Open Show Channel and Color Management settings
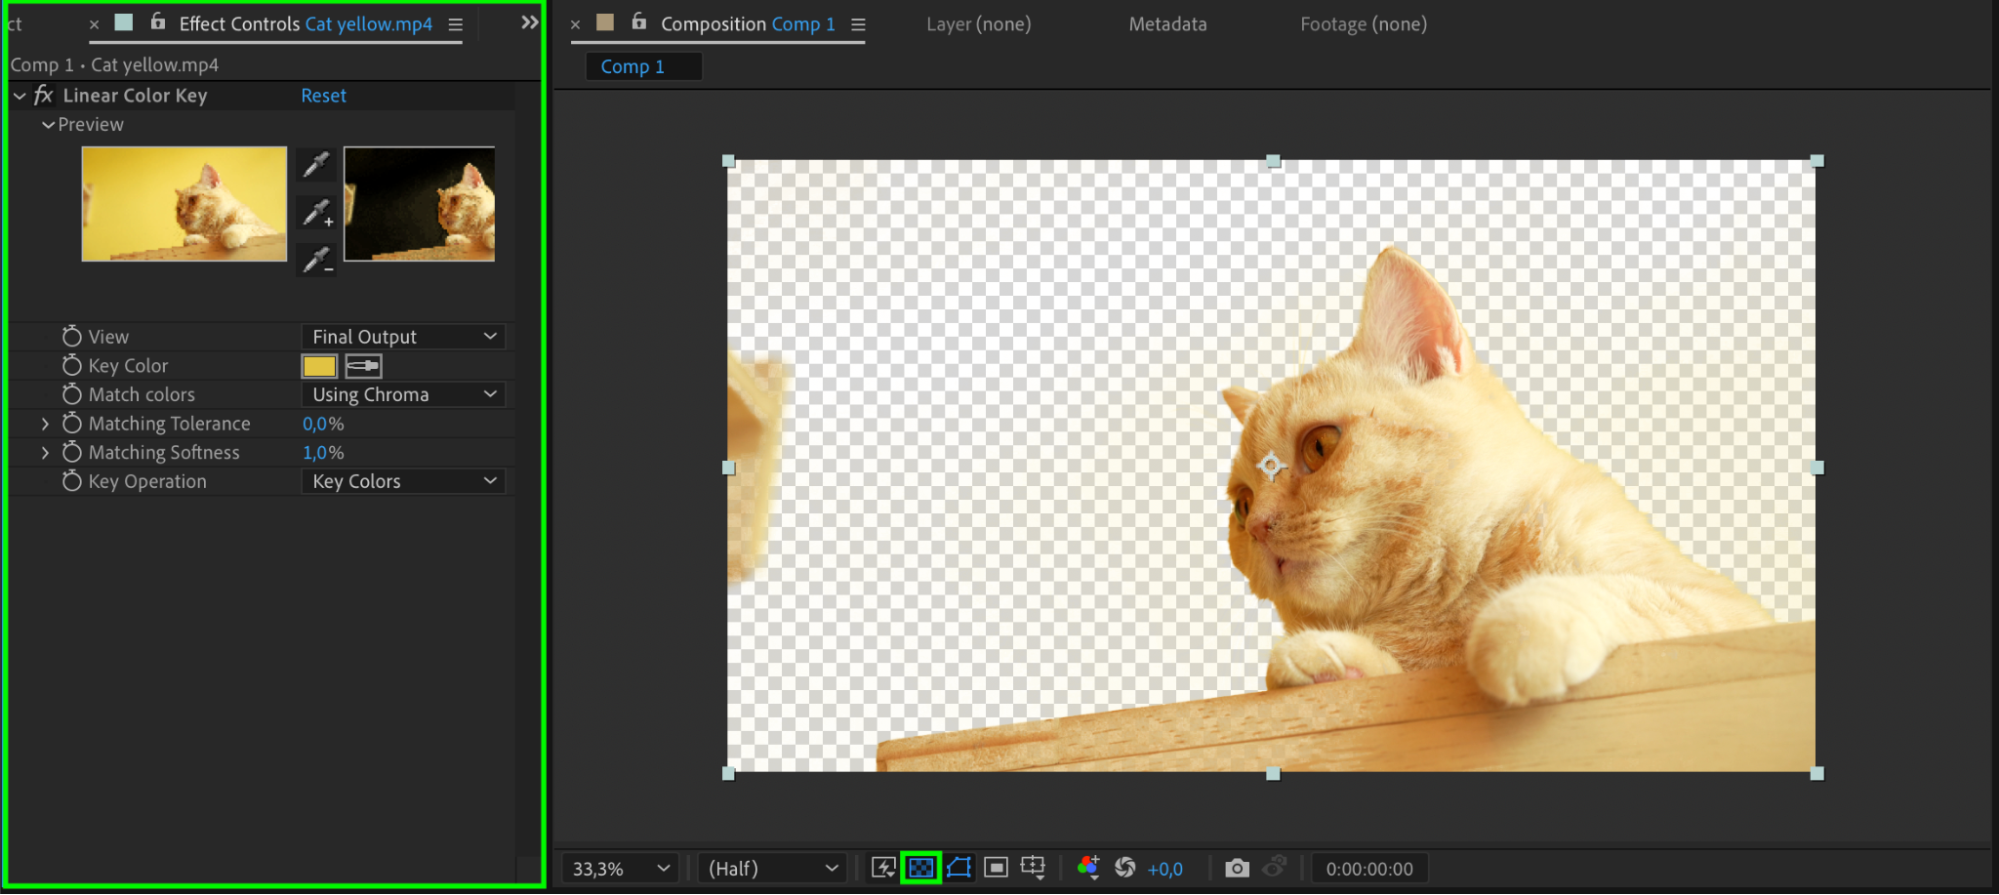This screenshot has width=1999, height=895. pyautogui.click(x=1088, y=868)
